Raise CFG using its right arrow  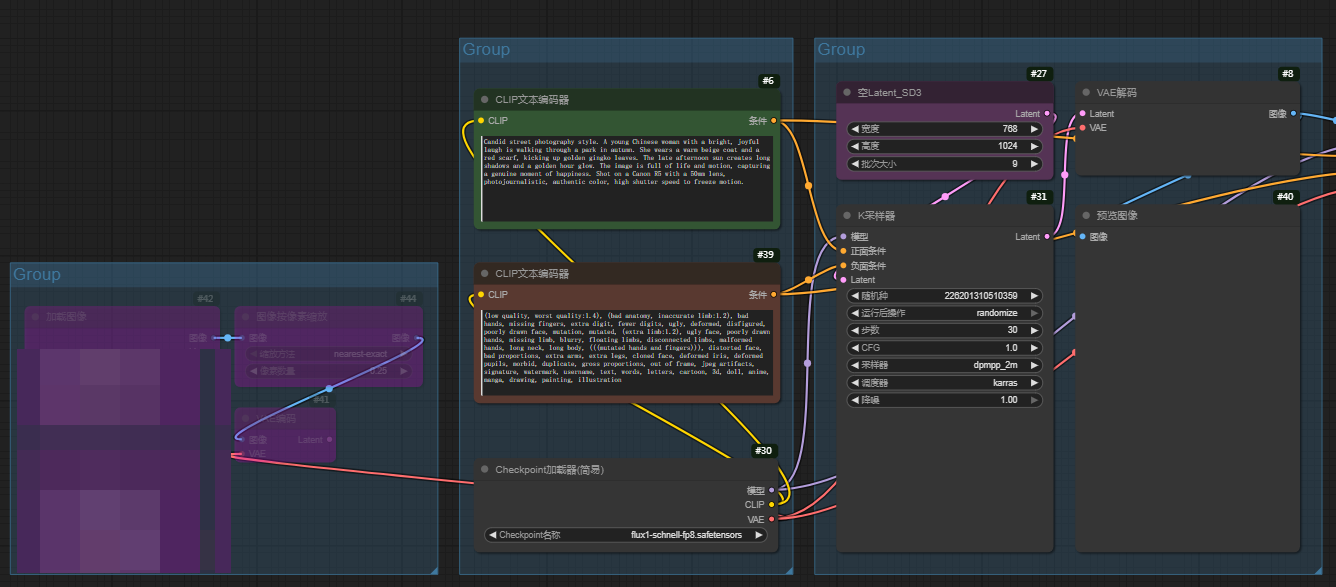click(1035, 348)
